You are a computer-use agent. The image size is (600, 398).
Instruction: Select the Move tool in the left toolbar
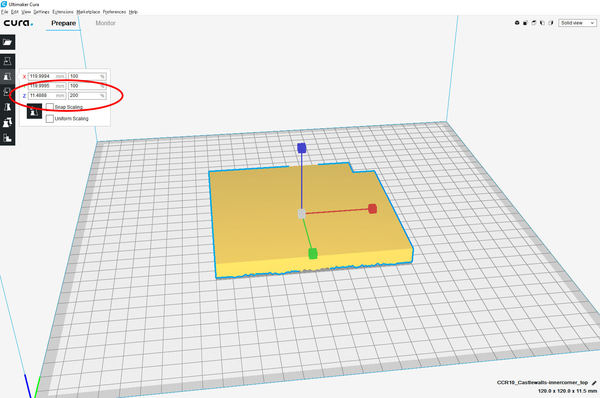pos(7,61)
